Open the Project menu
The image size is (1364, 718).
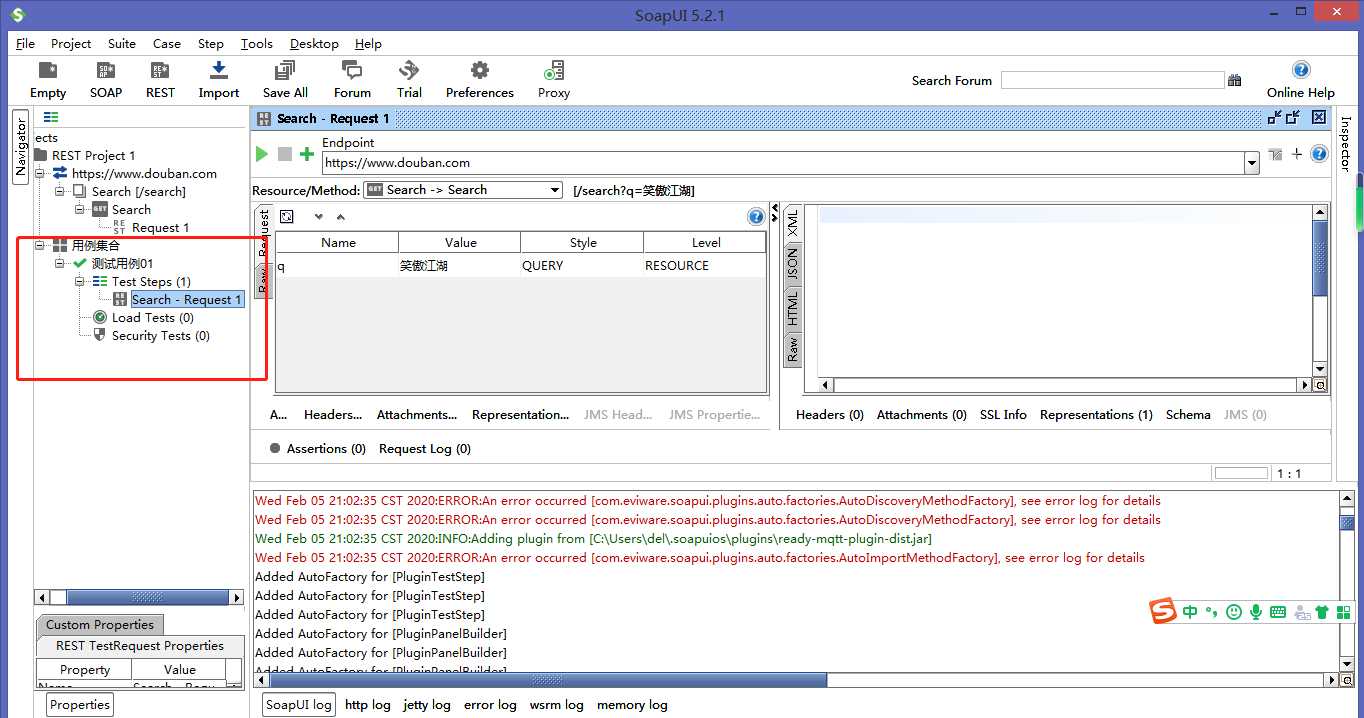(71, 43)
